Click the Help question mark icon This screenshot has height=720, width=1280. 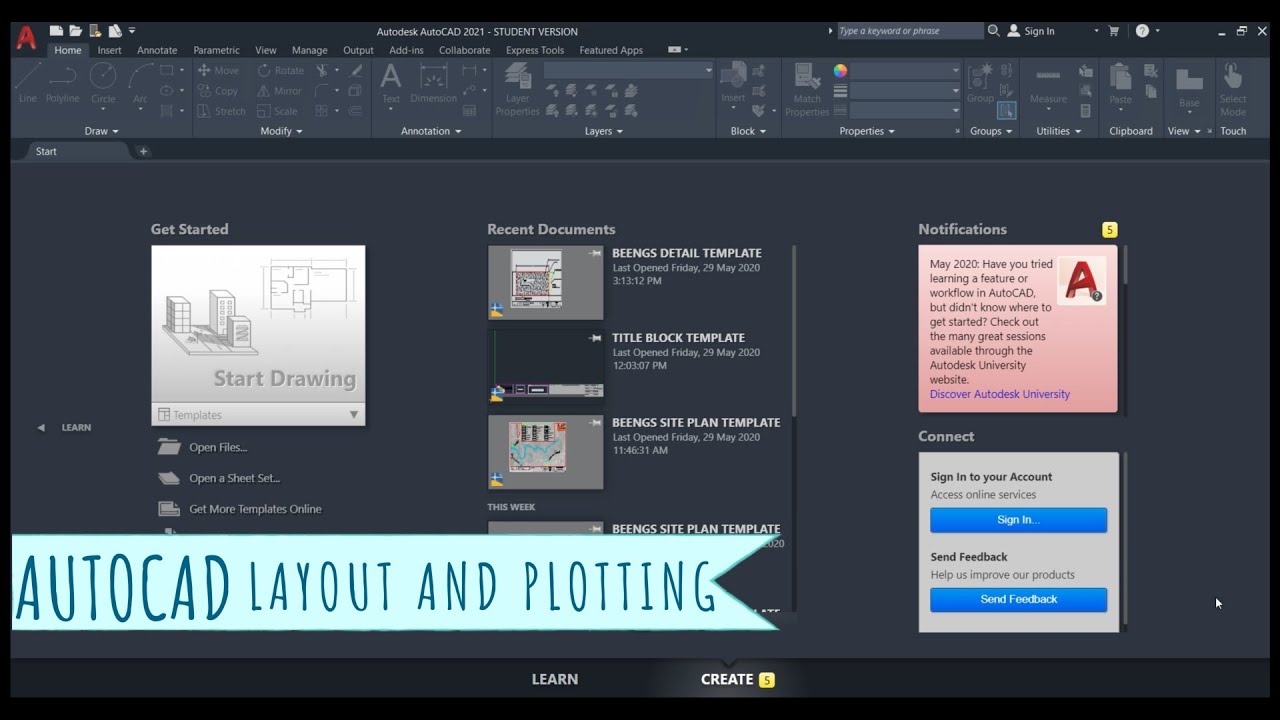(1143, 31)
